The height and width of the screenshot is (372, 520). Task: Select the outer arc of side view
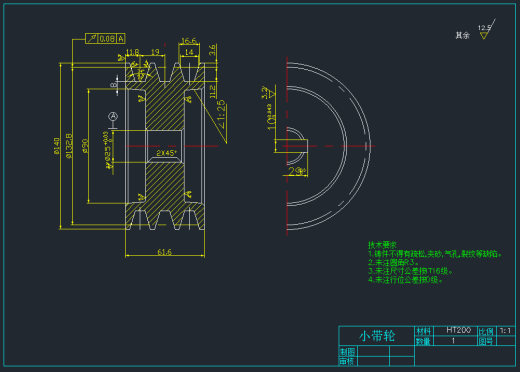point(370,146)
